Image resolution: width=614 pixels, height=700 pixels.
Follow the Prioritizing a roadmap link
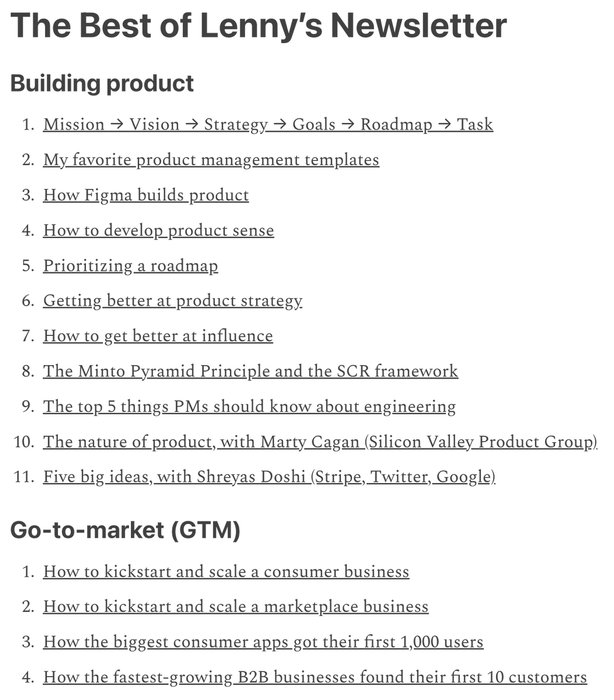130,266
